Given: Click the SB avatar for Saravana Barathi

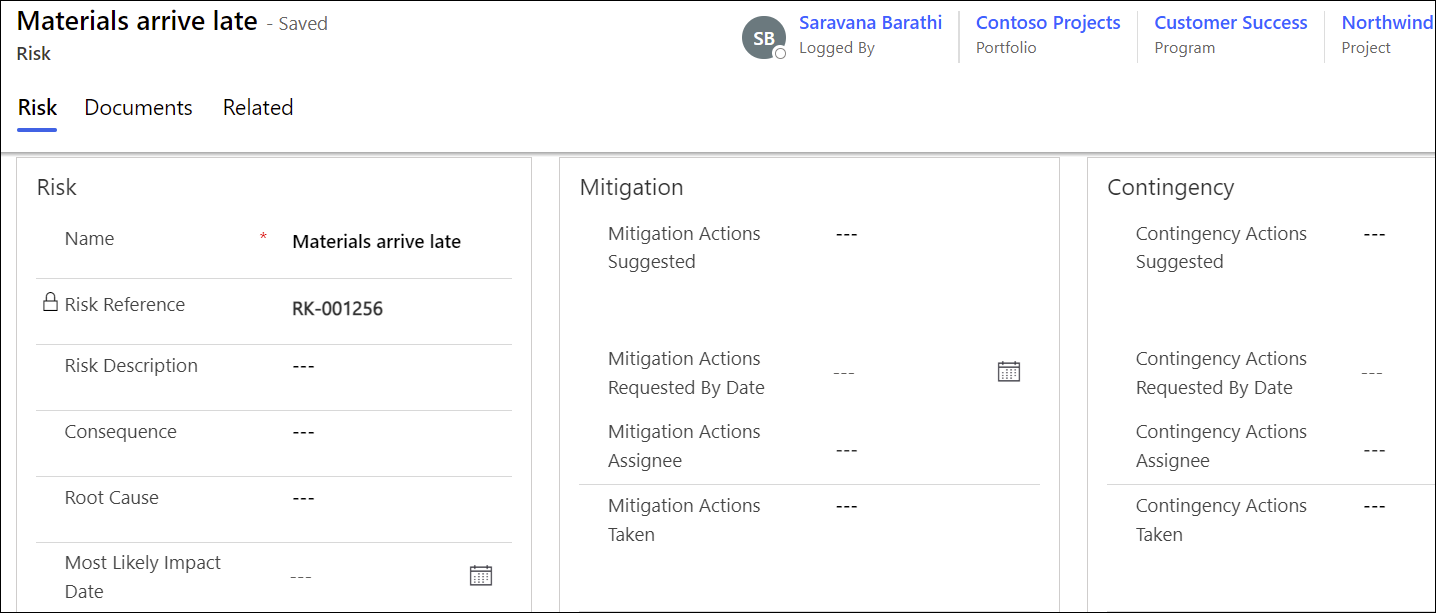Looking at the screenshot, I should click(763, 38).
